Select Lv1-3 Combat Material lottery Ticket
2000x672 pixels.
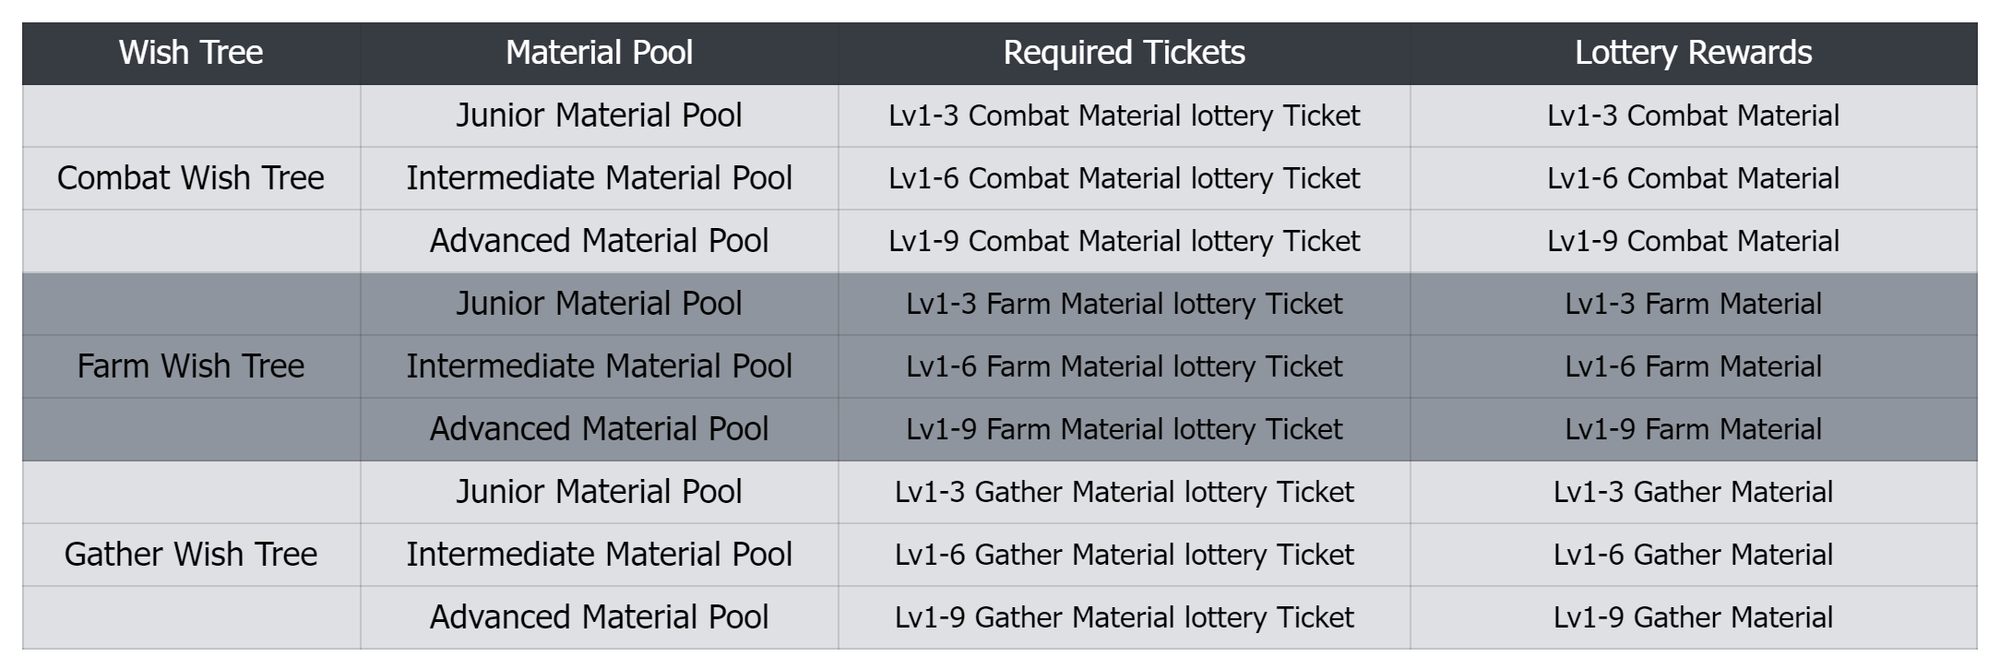click(1124, 116)
